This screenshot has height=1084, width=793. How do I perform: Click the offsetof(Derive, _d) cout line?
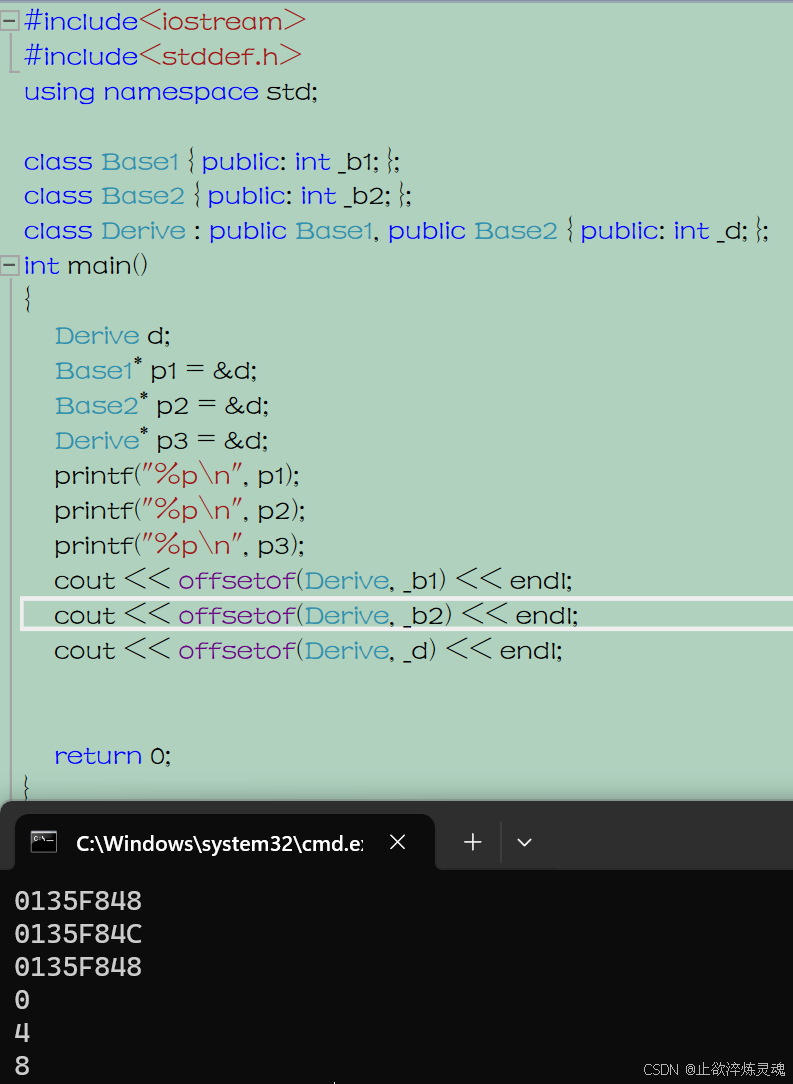click(308, 651)
